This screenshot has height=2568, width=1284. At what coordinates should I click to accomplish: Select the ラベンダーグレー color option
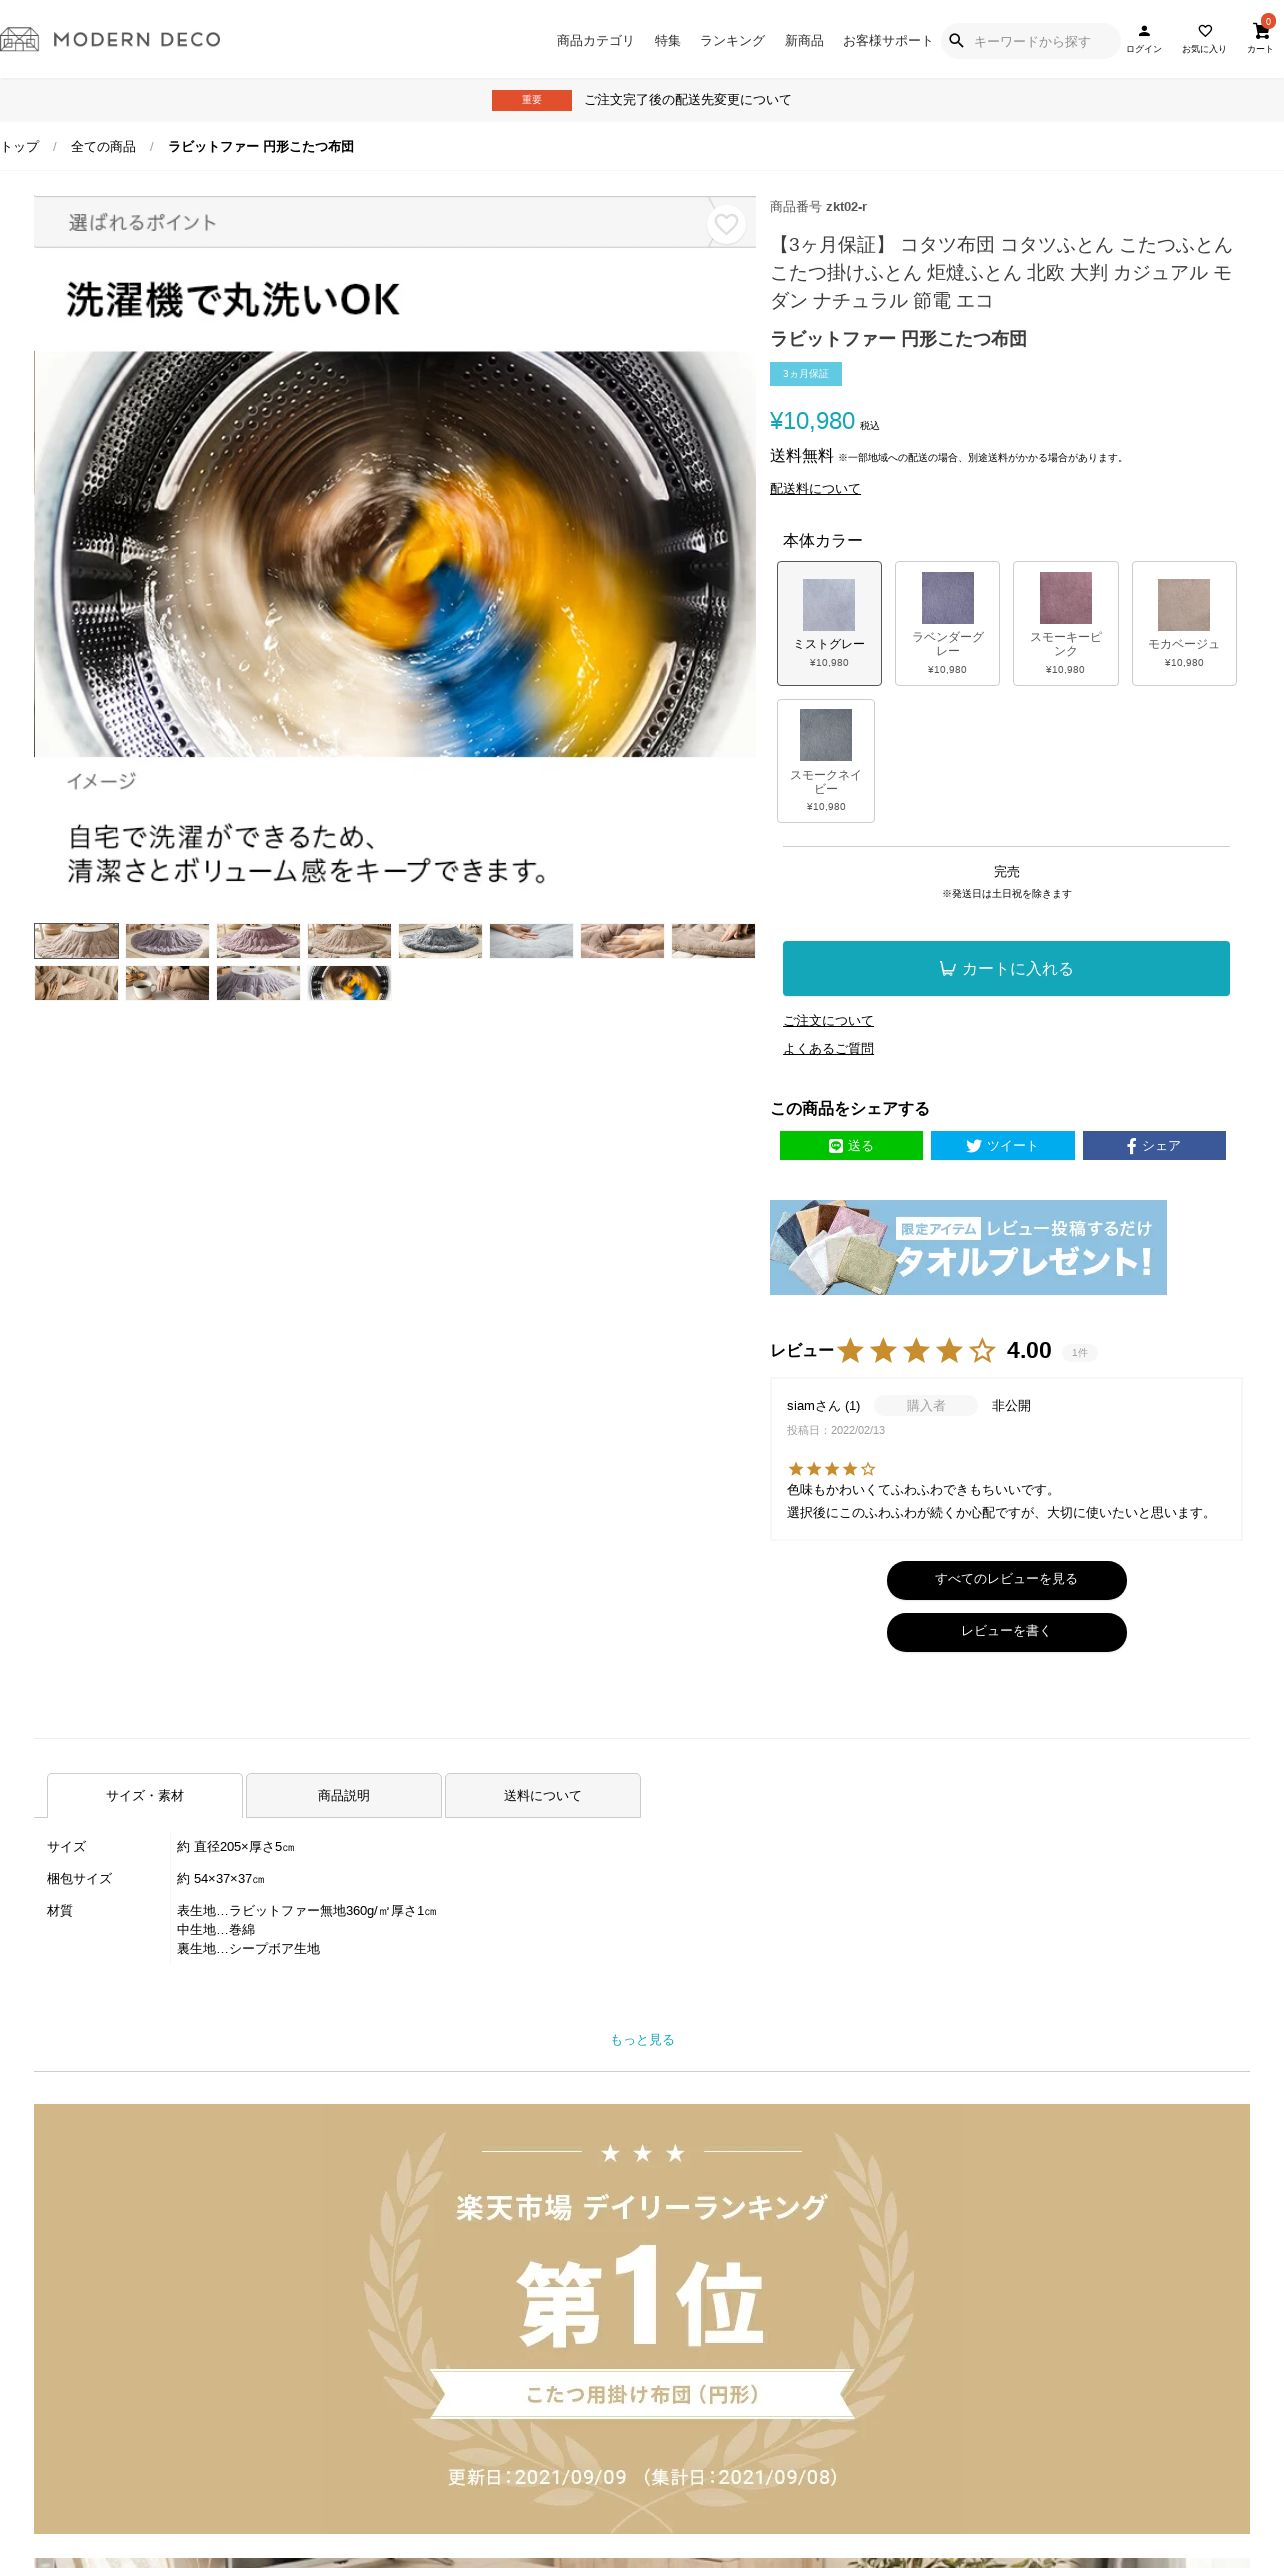[947, 623]
